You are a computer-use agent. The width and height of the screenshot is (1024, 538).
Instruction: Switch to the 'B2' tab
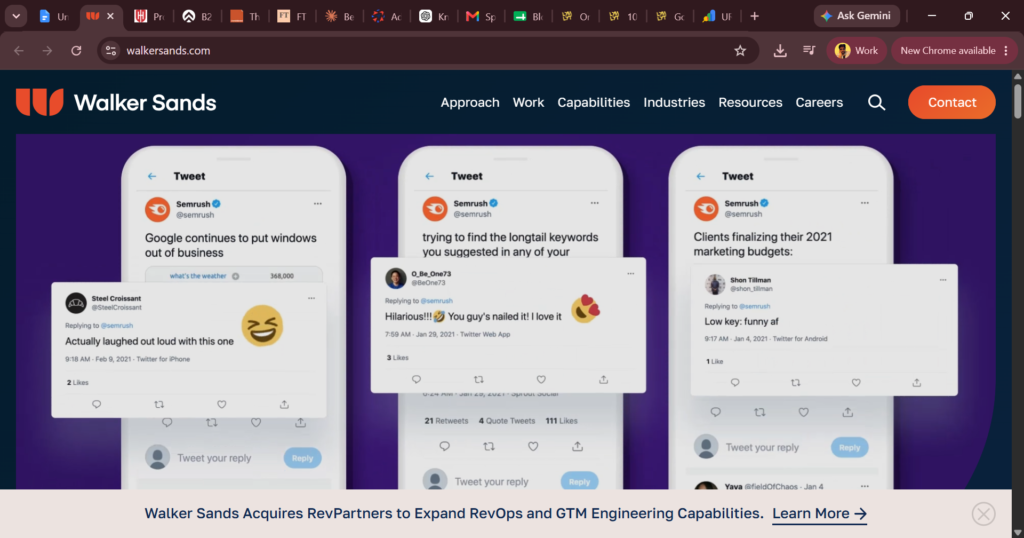(197, 16)
